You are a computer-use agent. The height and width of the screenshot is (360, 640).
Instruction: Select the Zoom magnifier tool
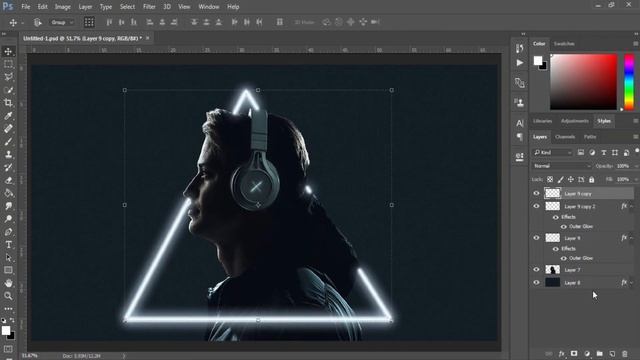8,296
